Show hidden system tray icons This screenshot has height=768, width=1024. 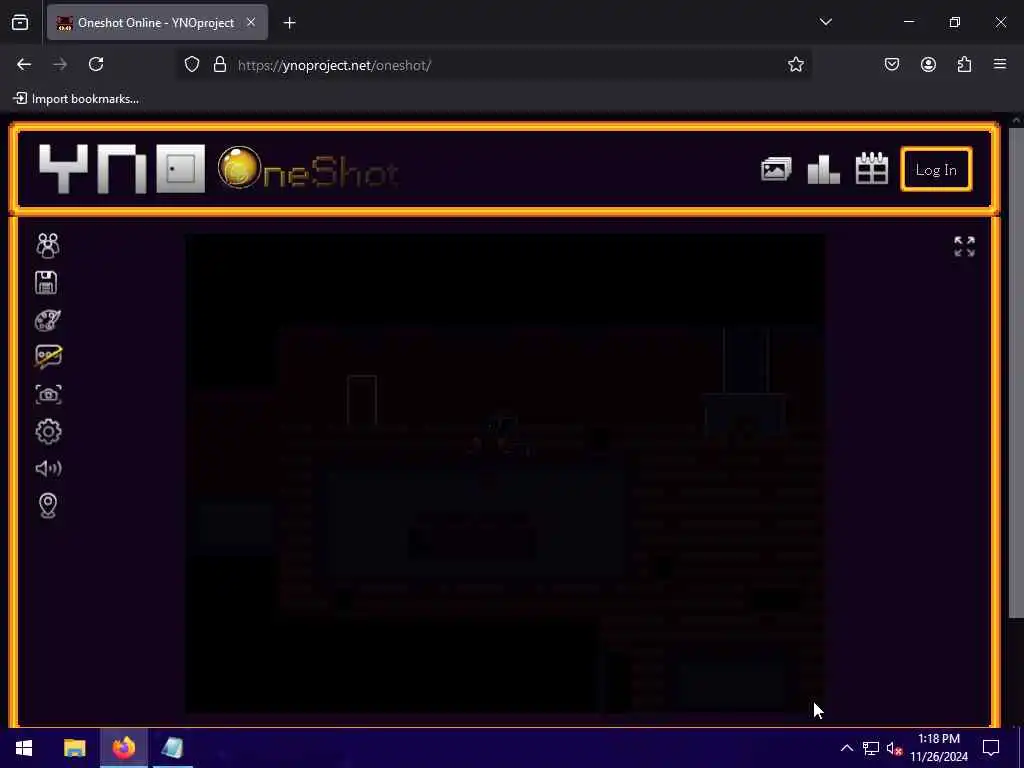846,748
